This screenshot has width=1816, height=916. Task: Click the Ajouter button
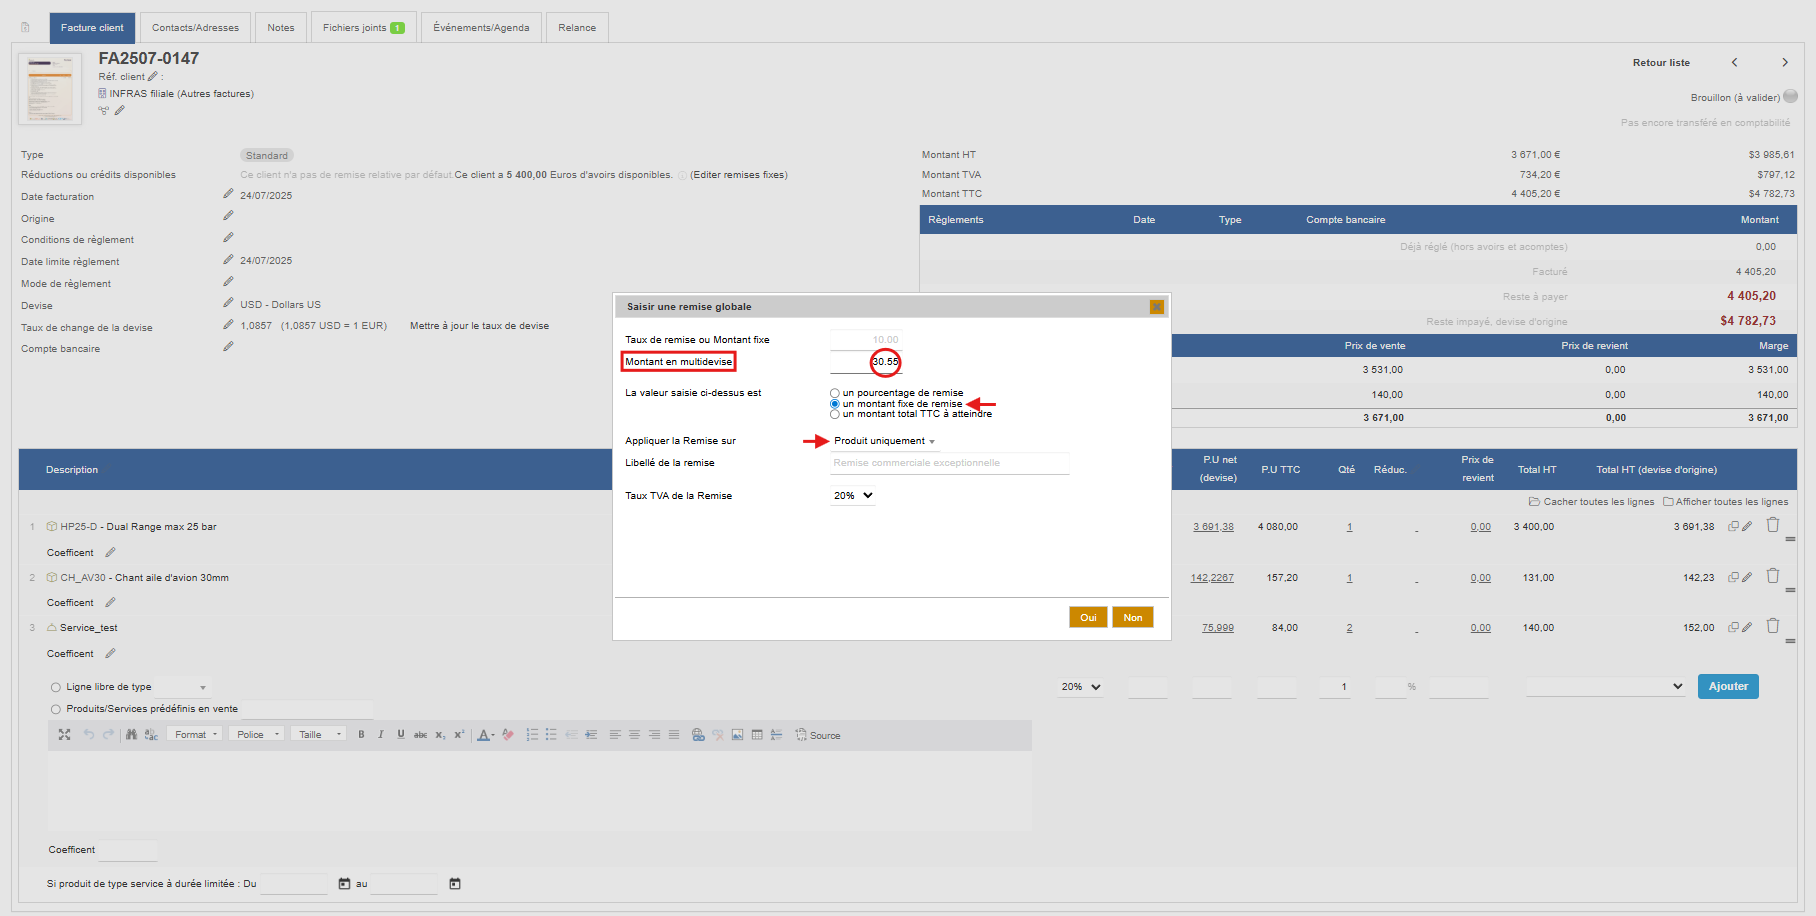click(1728, 686)
